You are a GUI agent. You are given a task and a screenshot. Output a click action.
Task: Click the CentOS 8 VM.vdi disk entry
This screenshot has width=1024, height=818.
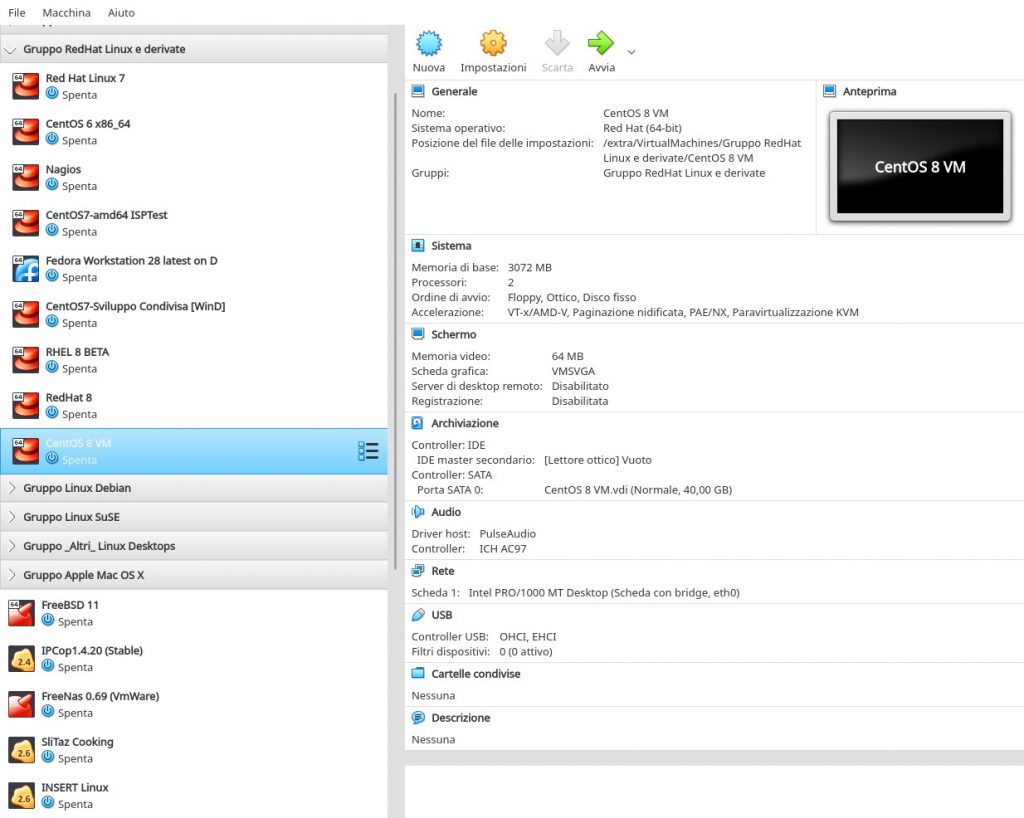[x=637, y=490]
